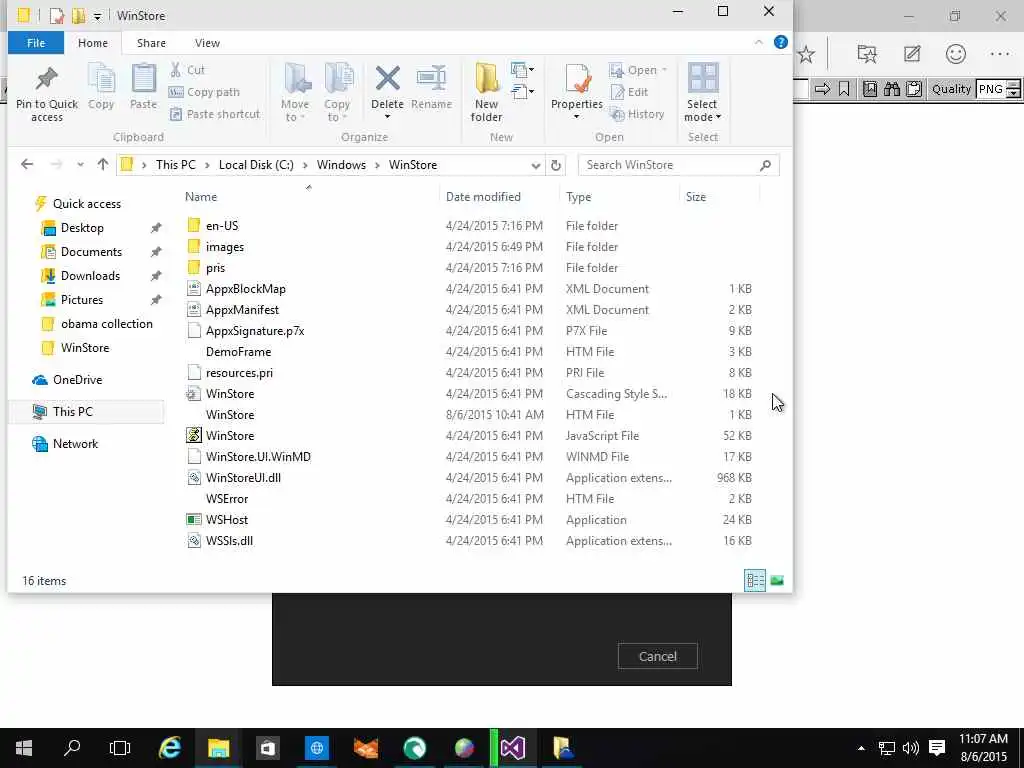This screenshot has width=1024, height=768.
Task: Click the Rename icon
Action: (x=431, y=79)
